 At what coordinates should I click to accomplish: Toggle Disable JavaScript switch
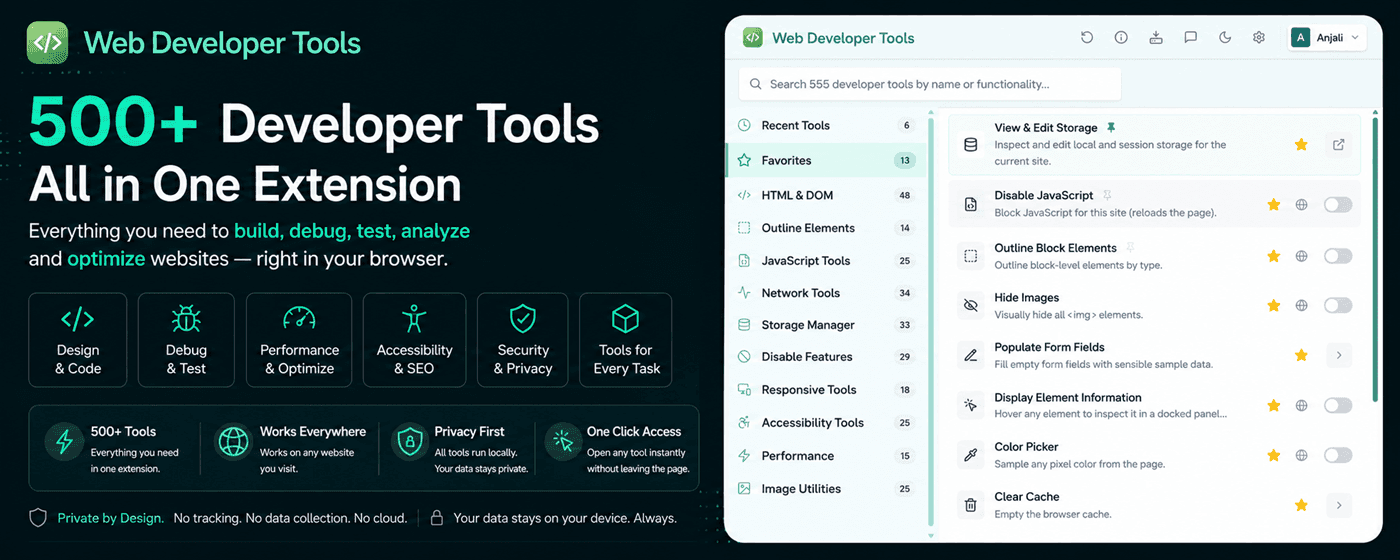click(x=1338, y=205)
